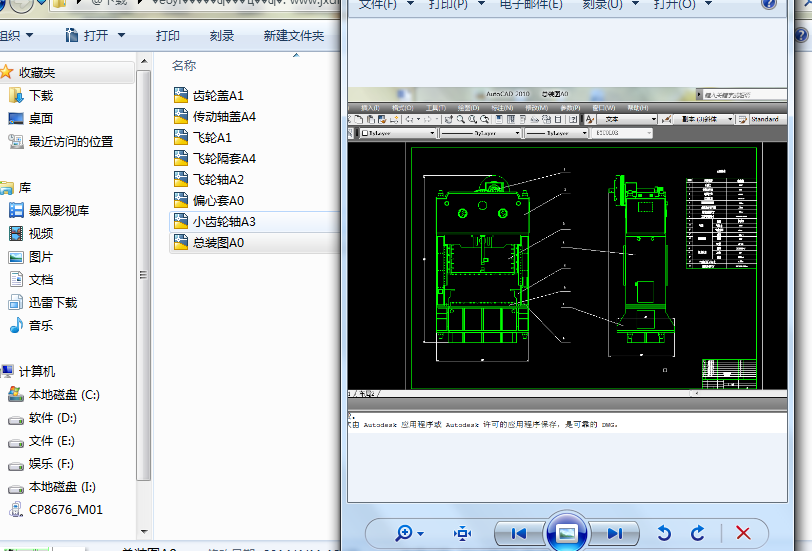
Task: Open the 打印(P) dropdown menu
Action: click(453, 5)
